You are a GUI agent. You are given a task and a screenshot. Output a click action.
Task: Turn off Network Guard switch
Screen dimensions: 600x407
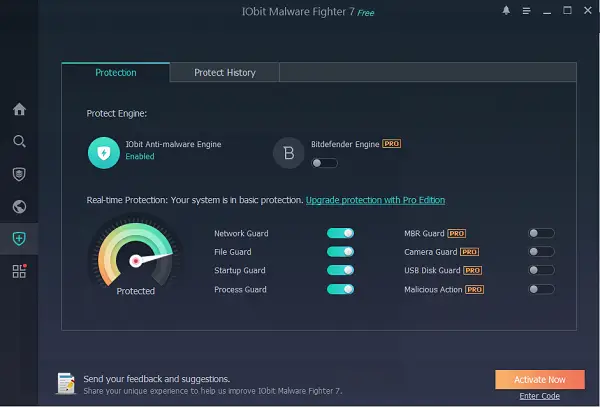[x=340, y=233]
